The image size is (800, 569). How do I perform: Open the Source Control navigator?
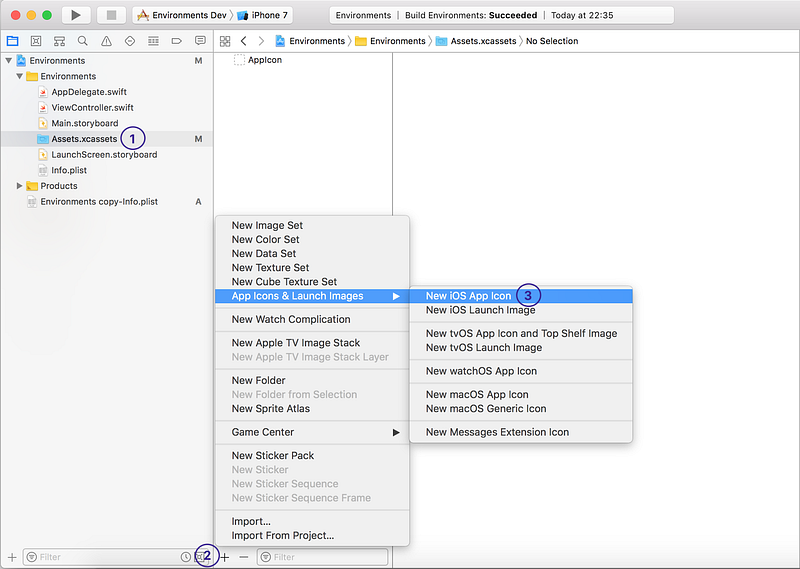click(36, 41)
